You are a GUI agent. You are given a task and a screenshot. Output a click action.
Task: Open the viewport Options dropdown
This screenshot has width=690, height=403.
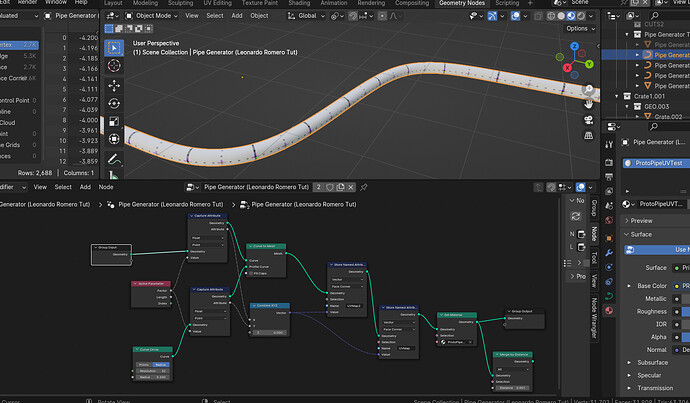[580, 29]
